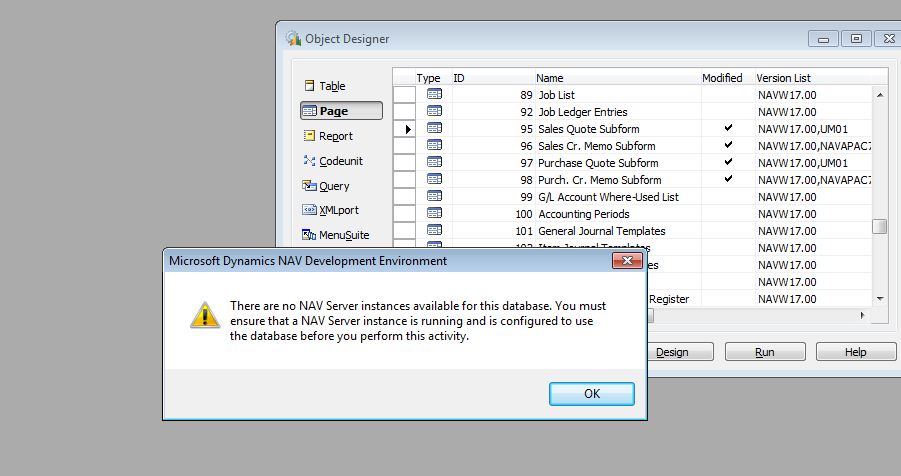Toggle Modified checkmark for Sales Quote Subform
The width and height of the screenshot is (901, 476).
coord(728,128)
